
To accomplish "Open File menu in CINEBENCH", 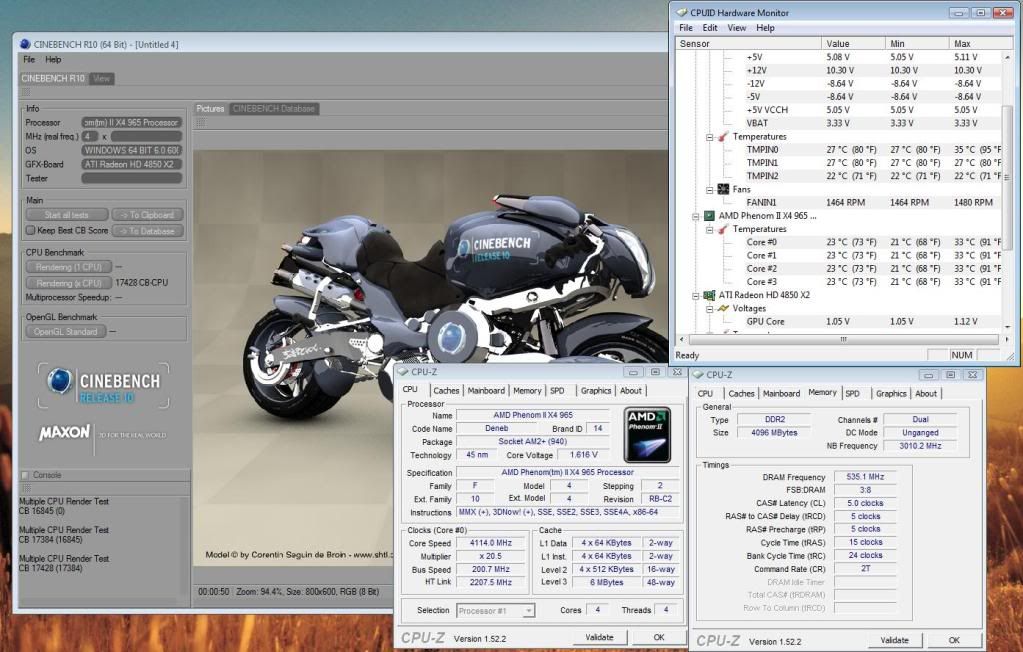I will (x=29, y=59).
